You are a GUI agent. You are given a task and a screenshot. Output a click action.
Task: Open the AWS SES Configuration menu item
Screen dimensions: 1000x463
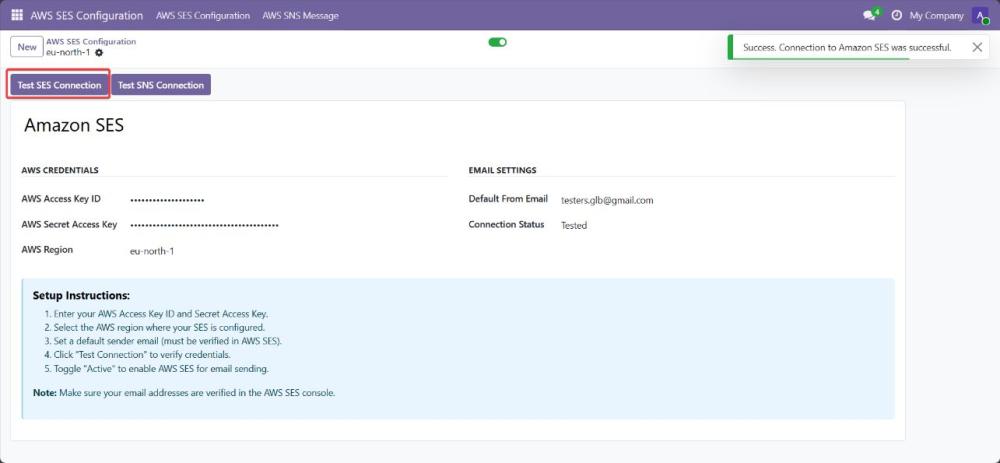coord(203,15)
